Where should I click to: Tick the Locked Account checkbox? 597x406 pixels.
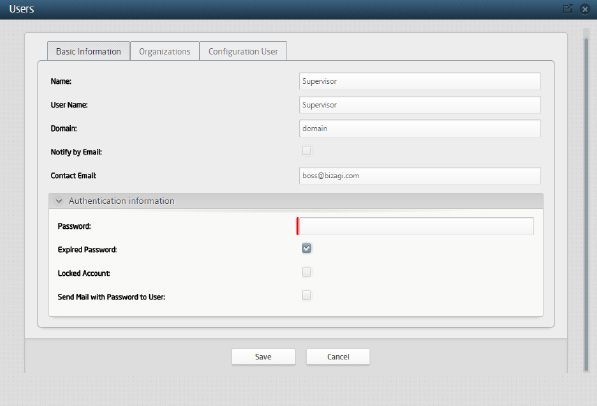[x=306, y=272]
